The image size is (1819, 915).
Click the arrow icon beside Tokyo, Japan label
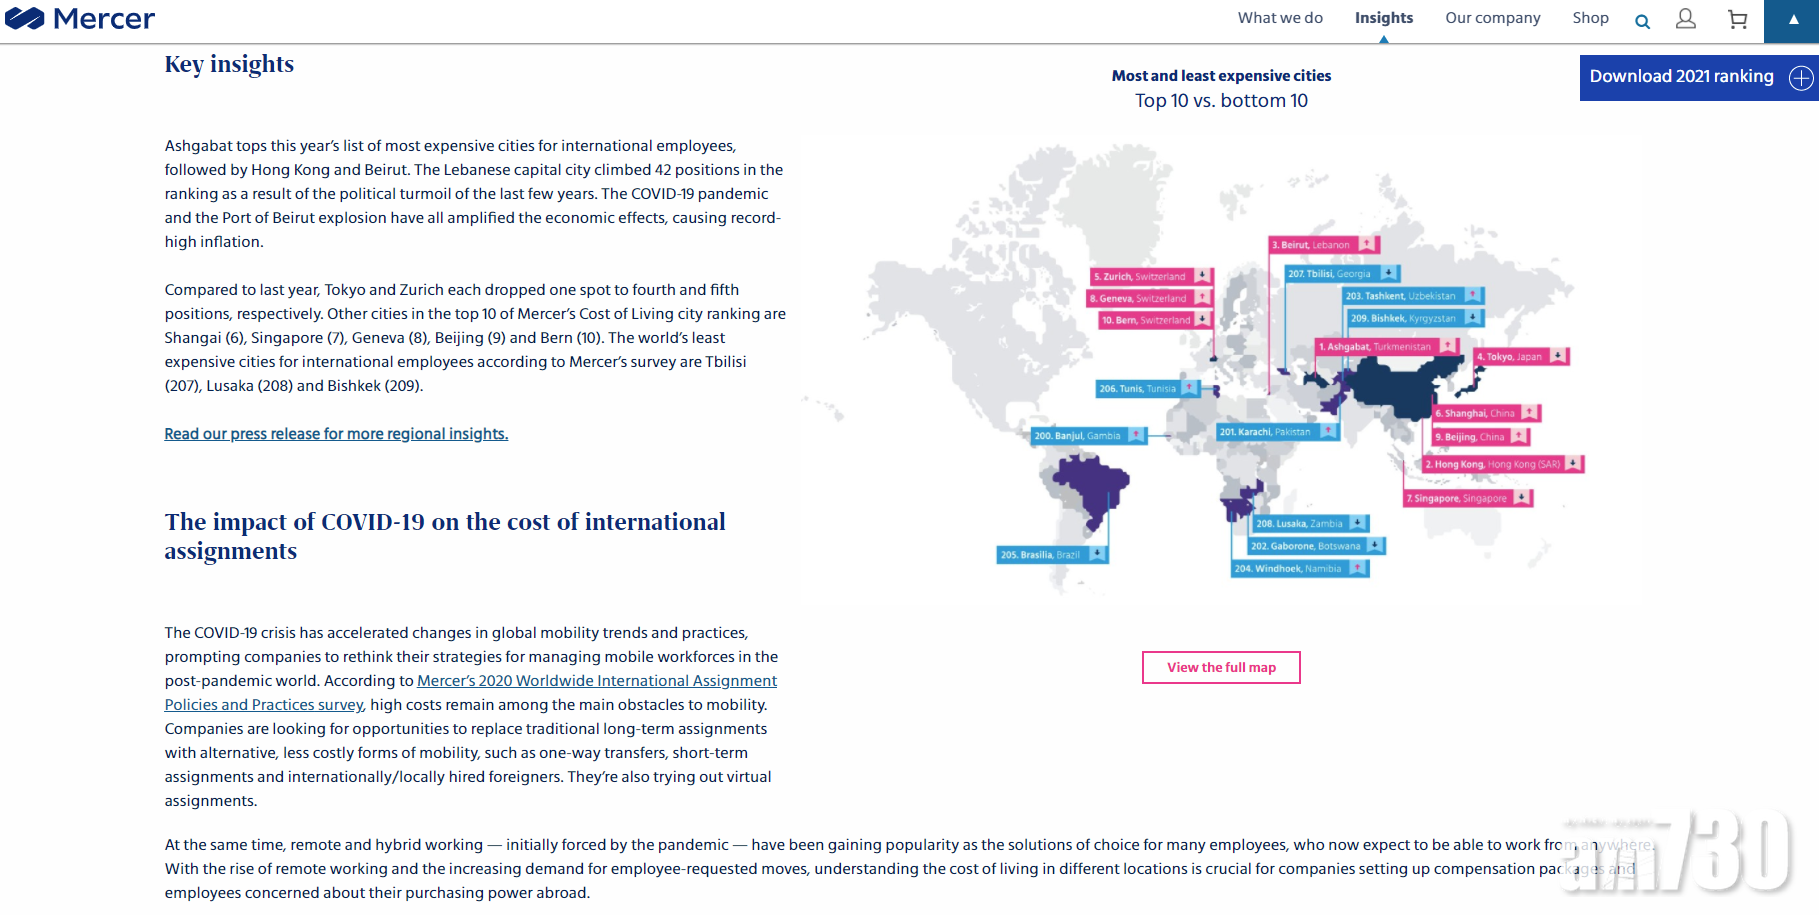pyautogui.click(x=1558, y=356)
